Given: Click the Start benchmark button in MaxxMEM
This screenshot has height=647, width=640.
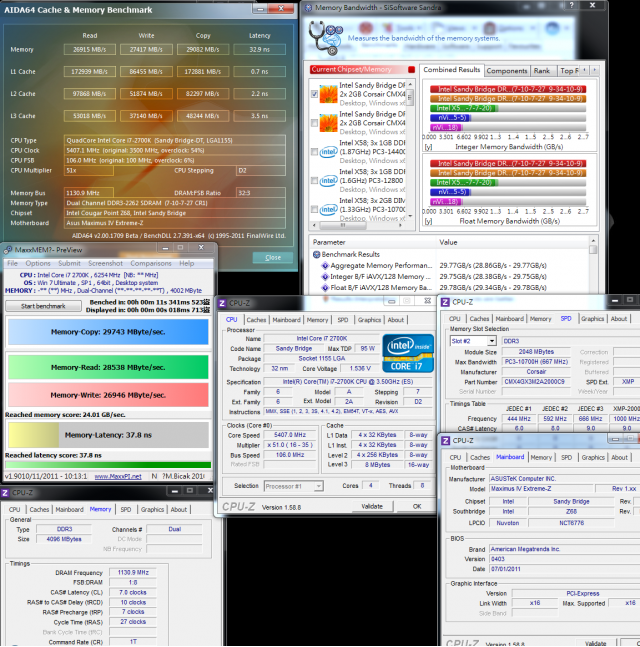Looking at the screenshot, I should pos(43,306).
